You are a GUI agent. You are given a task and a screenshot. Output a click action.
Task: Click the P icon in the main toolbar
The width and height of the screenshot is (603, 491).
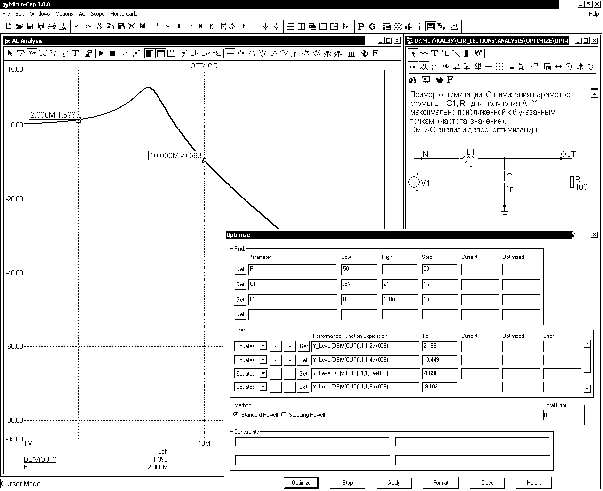361,26
